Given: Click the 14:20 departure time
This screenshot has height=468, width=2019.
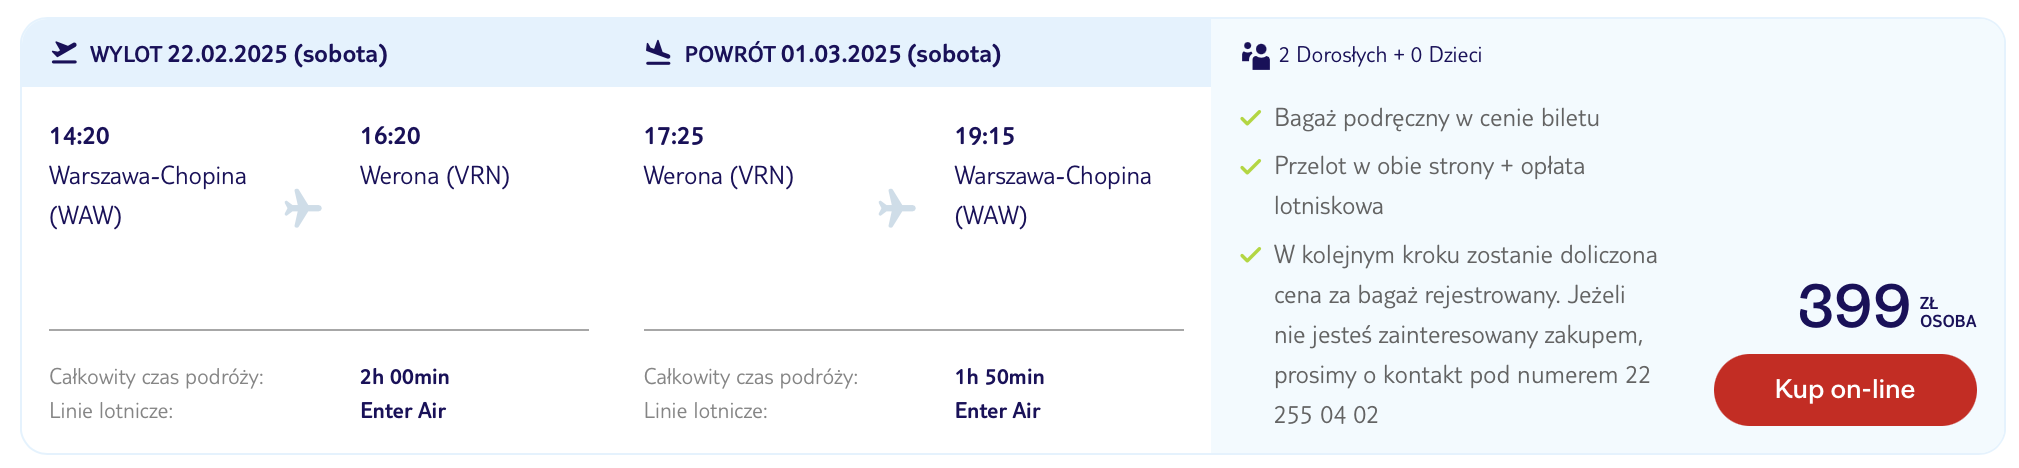Looking at the screenshot, I should (79, 136).
